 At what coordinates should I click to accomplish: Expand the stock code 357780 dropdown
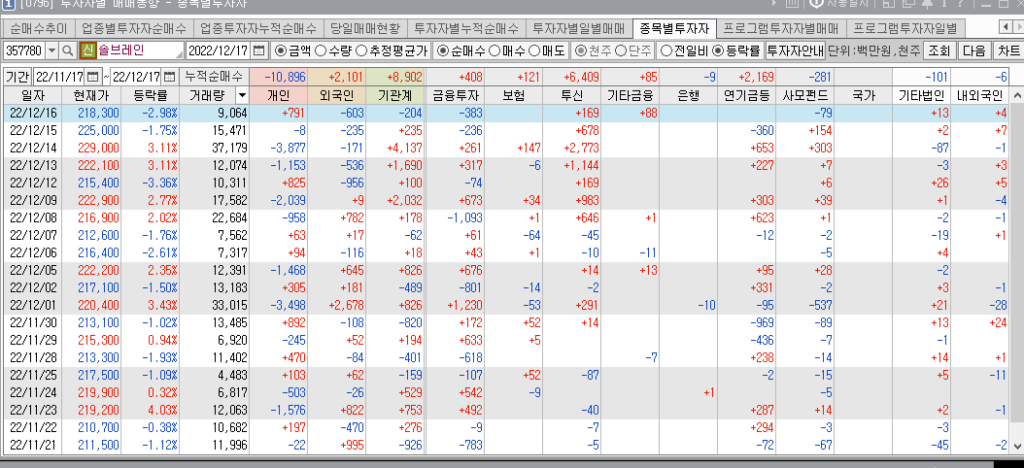(52, 50)
